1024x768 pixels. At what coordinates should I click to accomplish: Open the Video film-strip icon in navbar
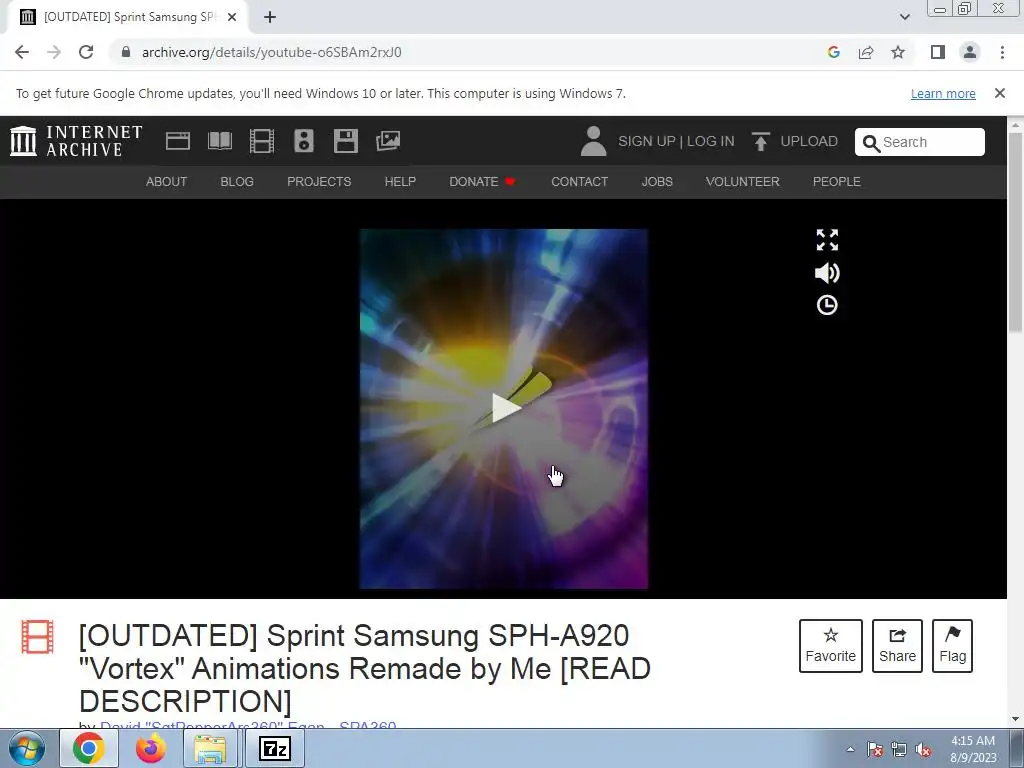tap(262, 141)
